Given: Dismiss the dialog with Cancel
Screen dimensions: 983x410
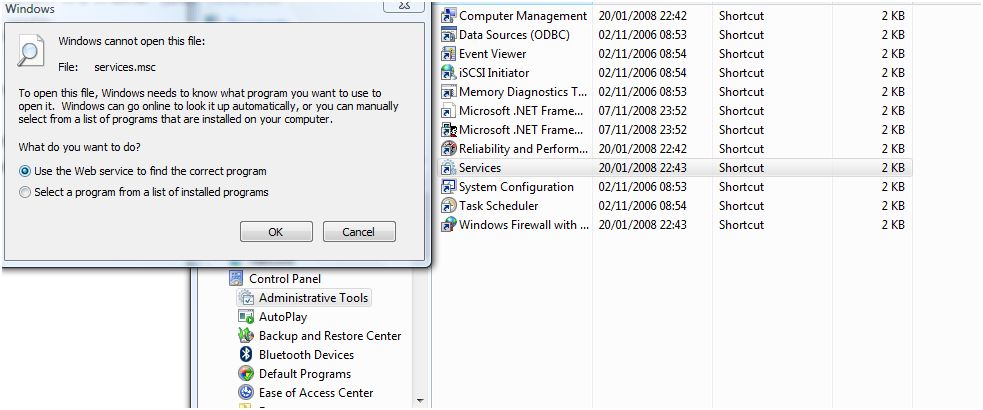Looking at the screenshot, I should coord(359,232).
